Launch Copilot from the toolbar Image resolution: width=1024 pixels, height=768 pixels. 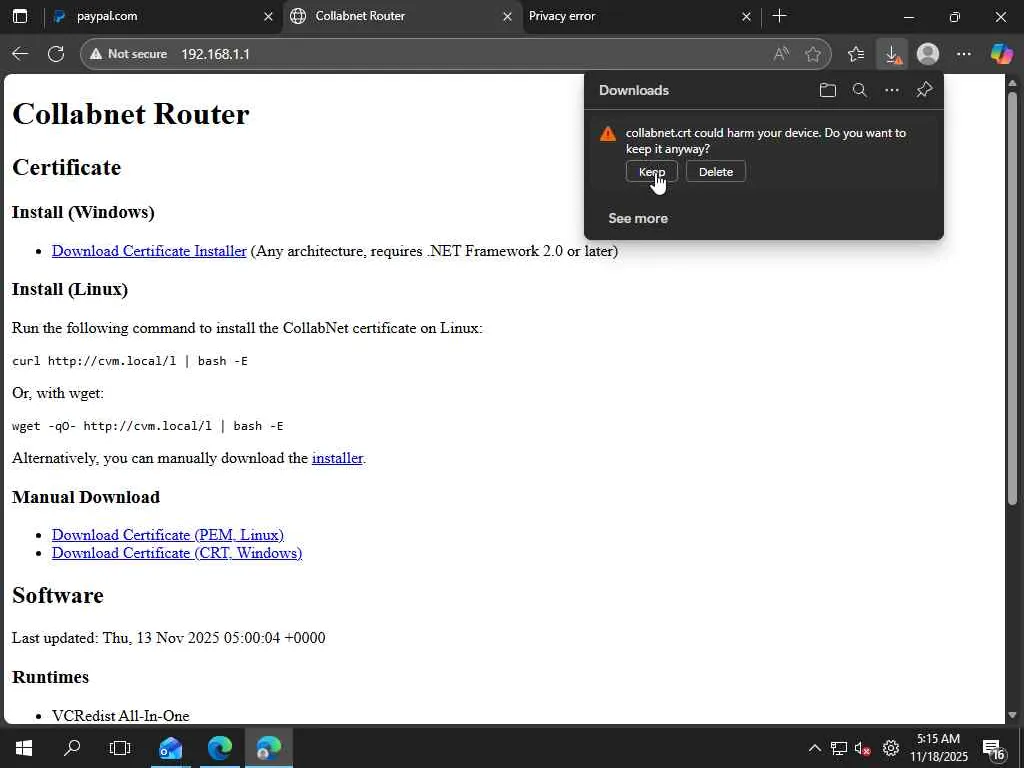coord(1001,54)
